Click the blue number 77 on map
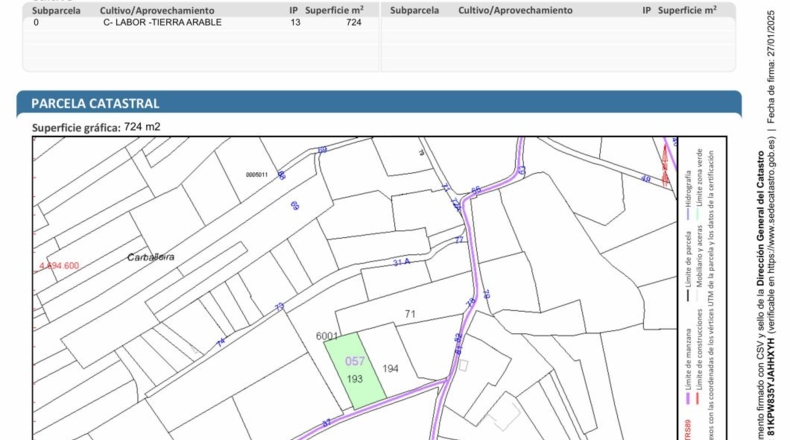The image size is (790, 440). pos(459,240)
